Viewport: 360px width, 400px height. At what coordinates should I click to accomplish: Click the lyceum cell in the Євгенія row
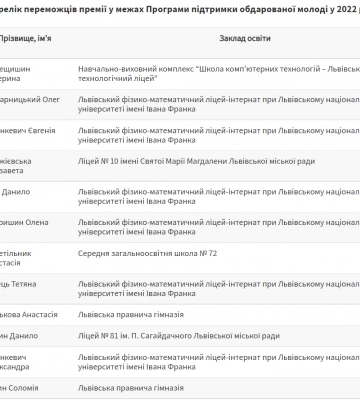pyautogui.click(x=219, y=135)
